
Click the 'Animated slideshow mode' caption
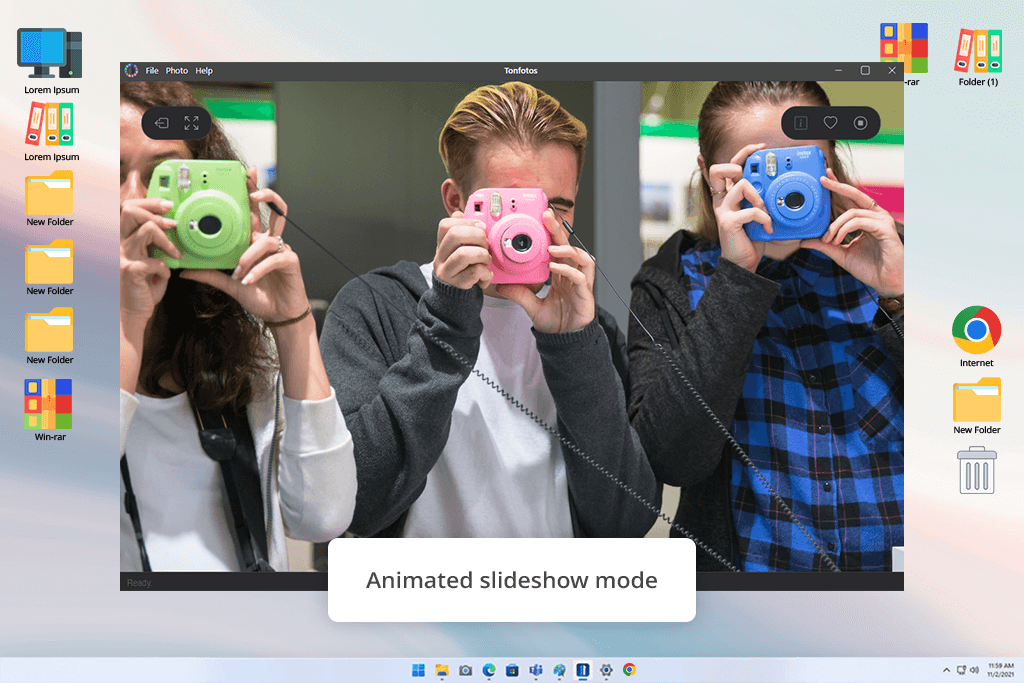tap(511, 580)
